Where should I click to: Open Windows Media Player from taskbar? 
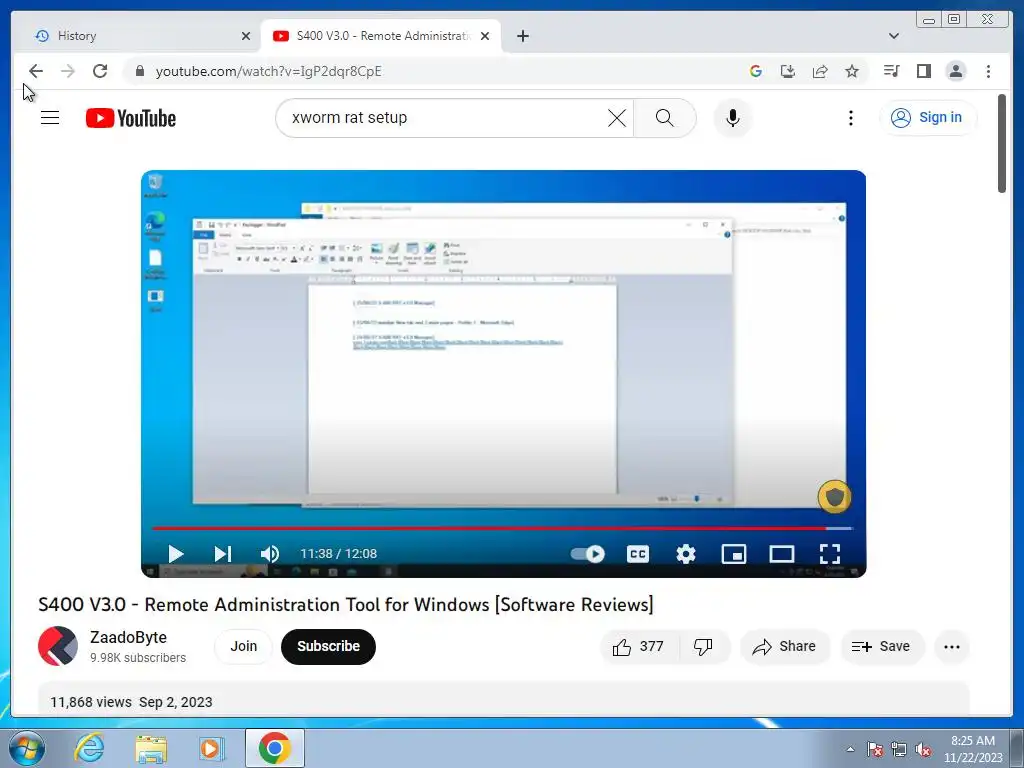pos(211,748)
